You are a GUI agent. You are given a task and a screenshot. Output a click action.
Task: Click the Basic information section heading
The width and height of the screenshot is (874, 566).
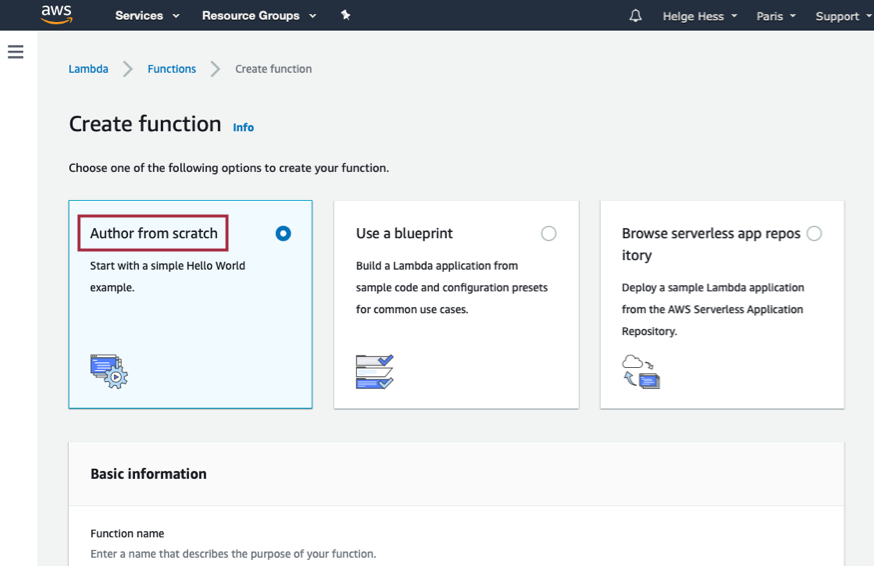point(148,473)
